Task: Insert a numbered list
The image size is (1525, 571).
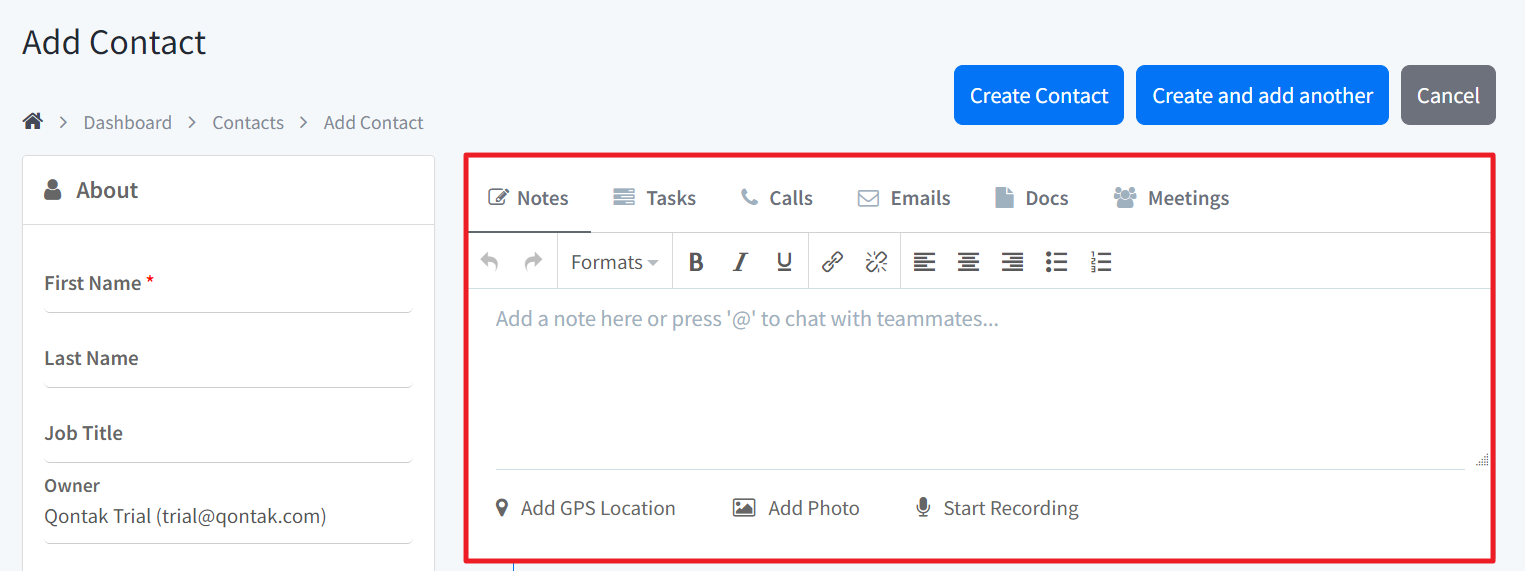Action: pos(1101,262)
